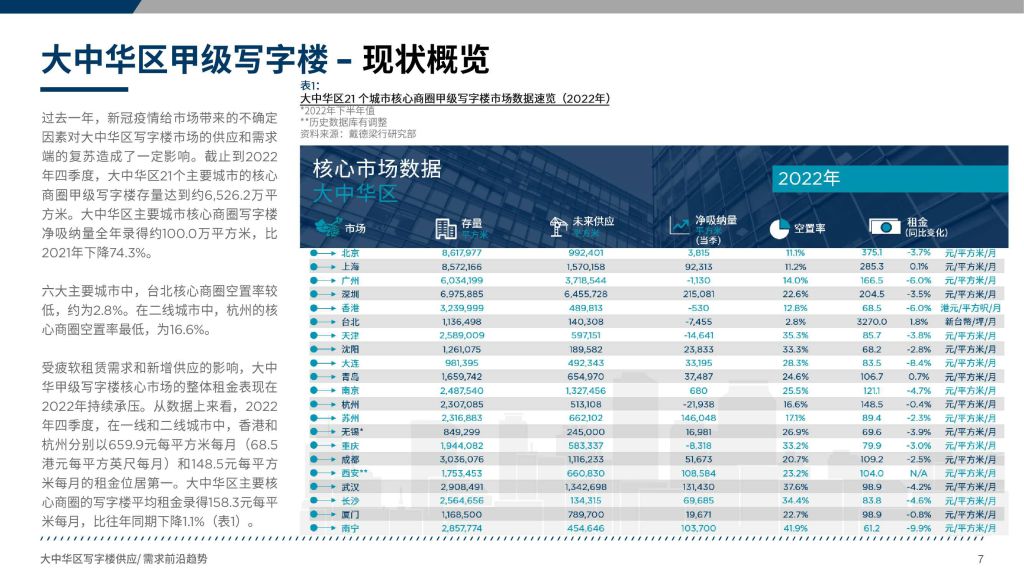Click the arrow bullet before 香港 row

coord(322,309)
